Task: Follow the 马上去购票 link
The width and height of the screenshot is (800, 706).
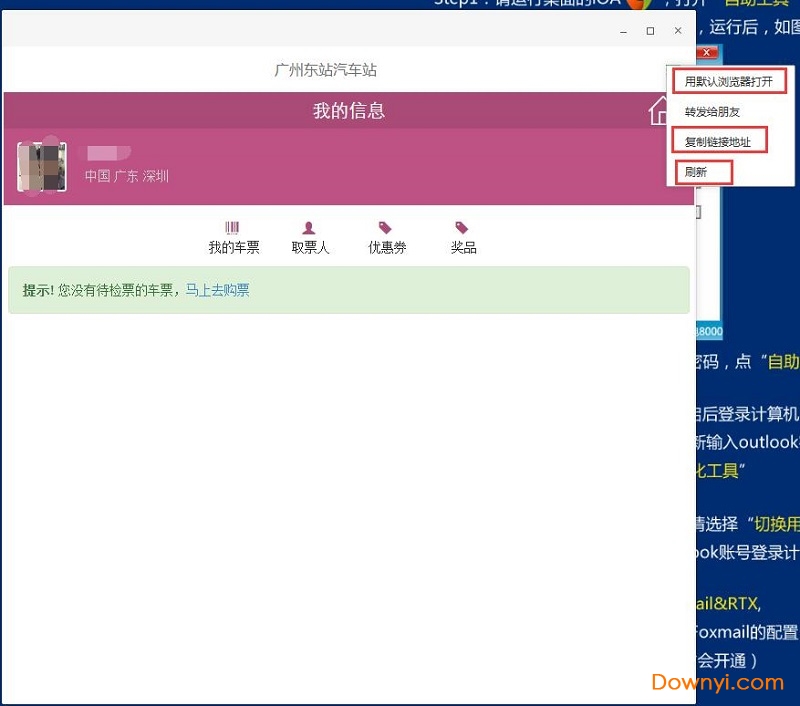Action: [x=218, y=291]
